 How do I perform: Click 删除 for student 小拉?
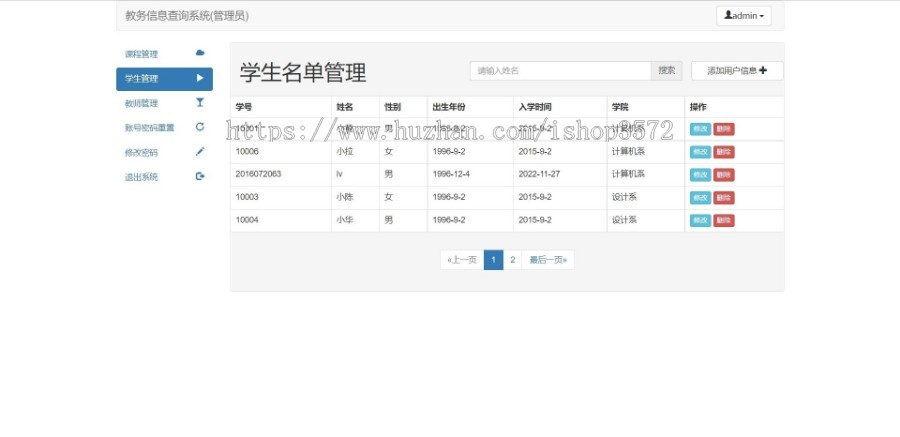pos(724,152)
